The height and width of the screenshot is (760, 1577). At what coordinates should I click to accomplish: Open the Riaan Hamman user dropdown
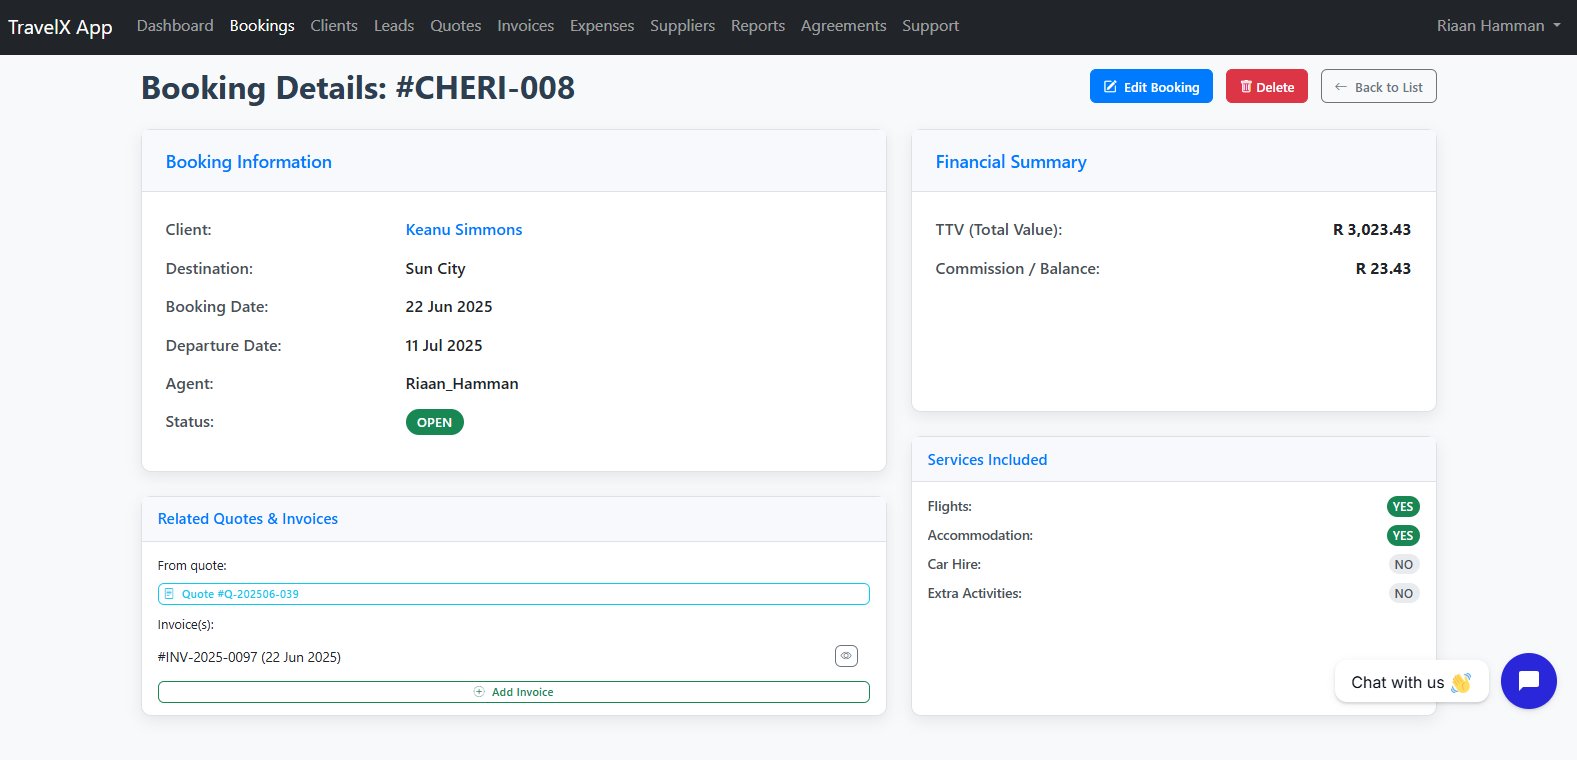point(1497,26)
